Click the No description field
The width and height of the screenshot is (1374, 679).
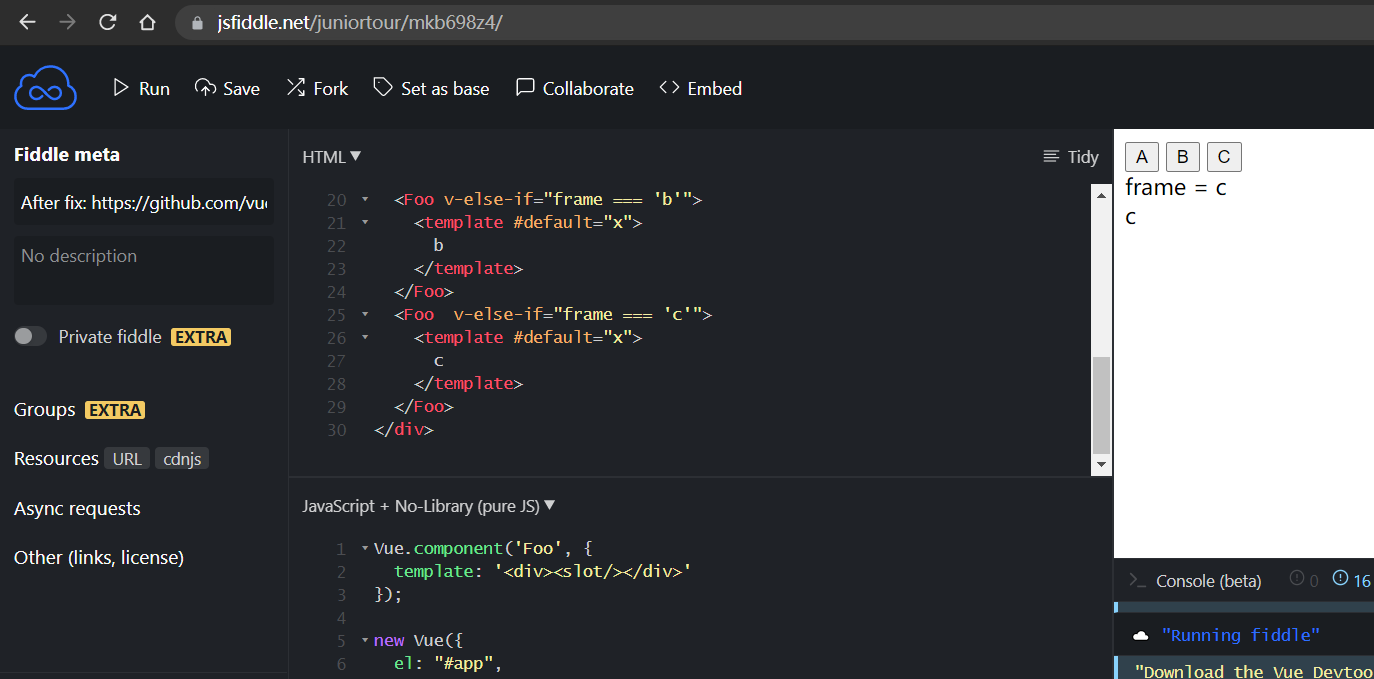pyautogui.click(x=144, y=270)
